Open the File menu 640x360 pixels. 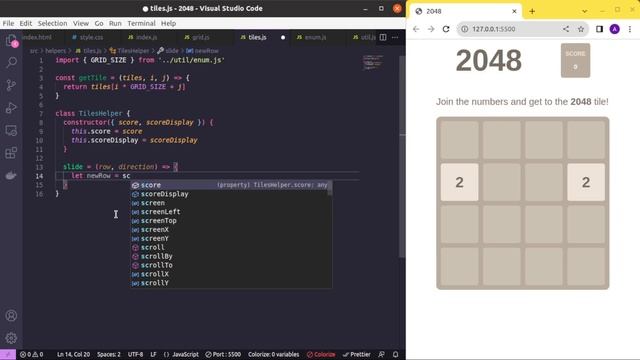tap(8, 23)
